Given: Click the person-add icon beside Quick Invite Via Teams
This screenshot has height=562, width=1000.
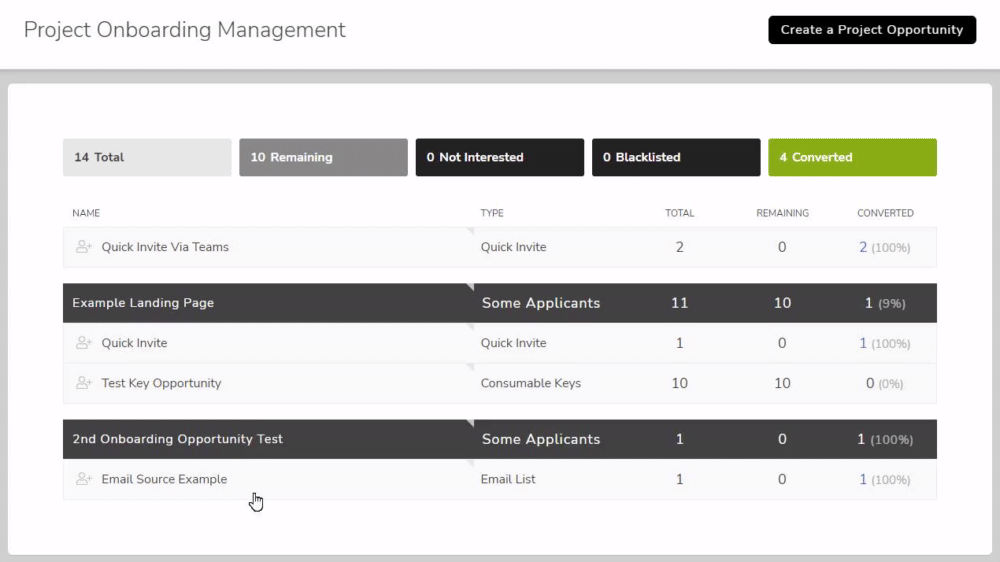Looking at the screenshot, I should coord(84,247).
